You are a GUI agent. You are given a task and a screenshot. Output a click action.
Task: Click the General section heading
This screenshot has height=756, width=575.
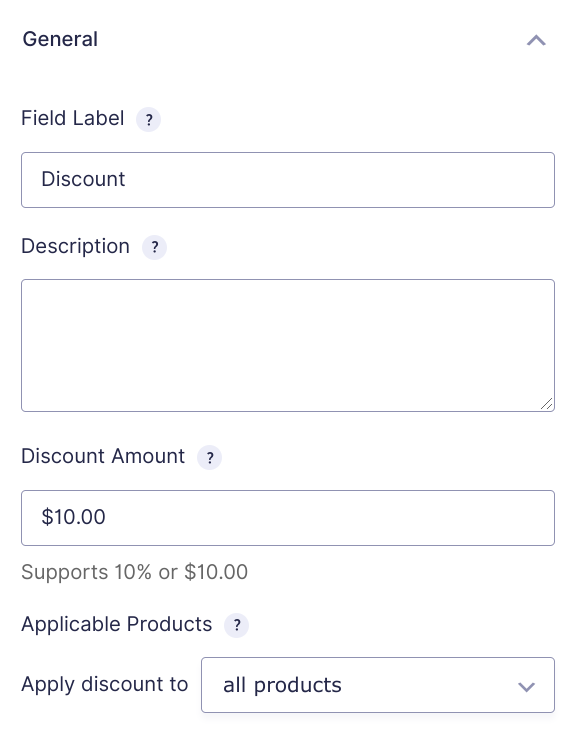pyautogui.click(x=60, y=39)
